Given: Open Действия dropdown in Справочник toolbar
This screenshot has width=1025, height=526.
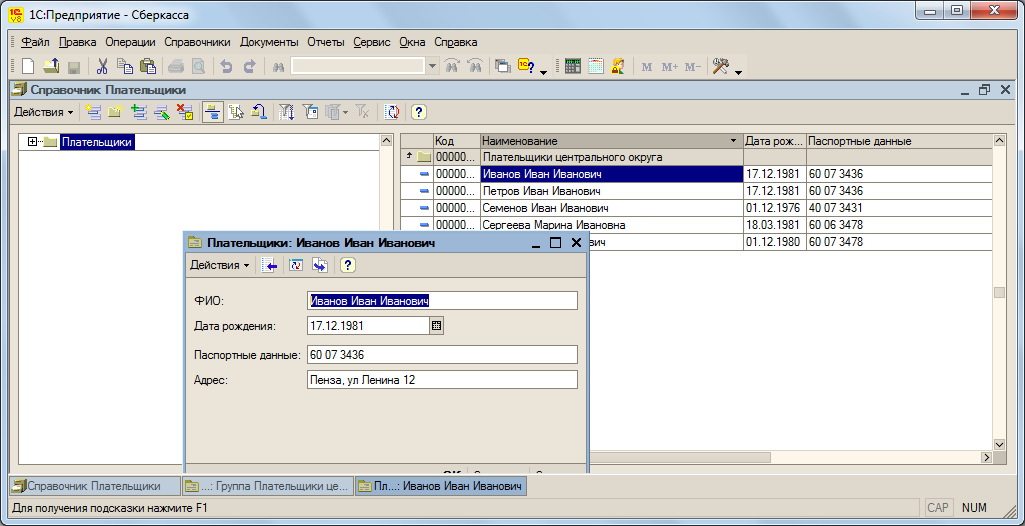Looking at the screenshot, I should pos(44,112).
